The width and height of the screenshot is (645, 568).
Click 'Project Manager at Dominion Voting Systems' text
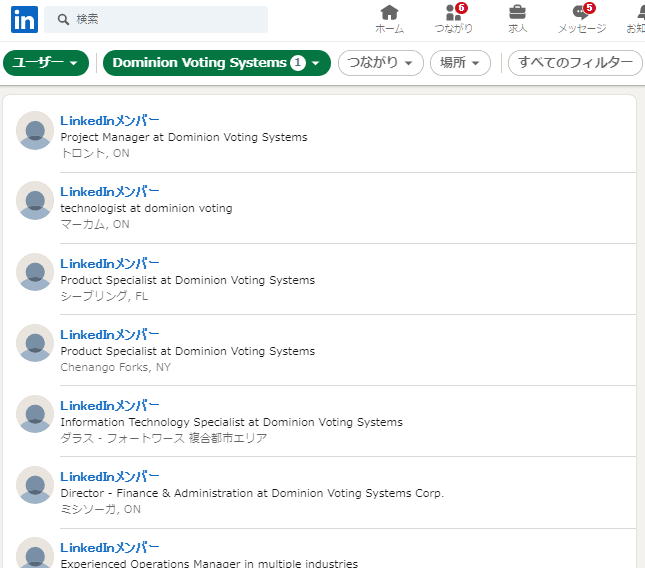(x=184, y=137)
